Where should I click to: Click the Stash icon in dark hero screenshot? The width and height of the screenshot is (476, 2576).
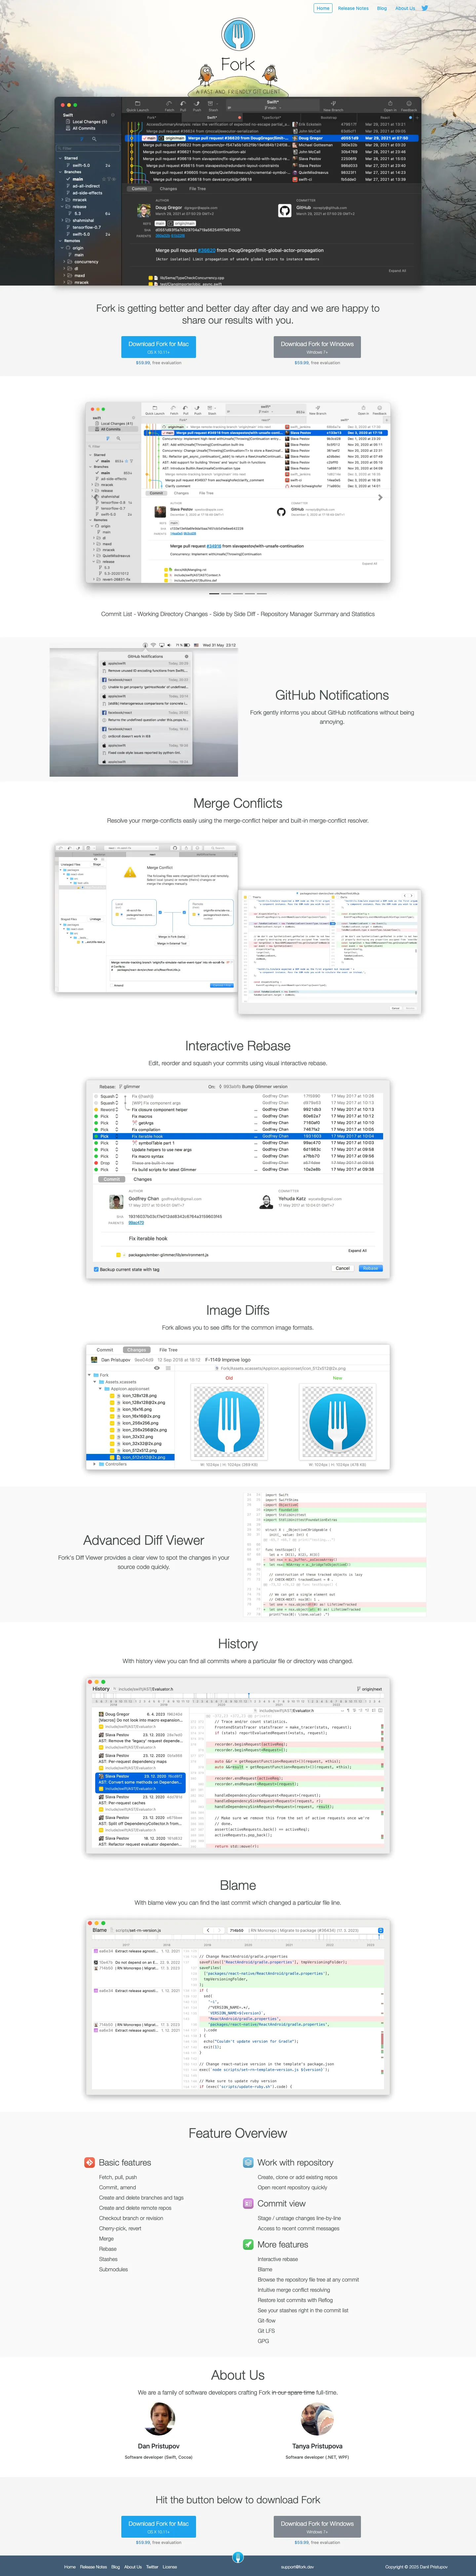point(213,104)
